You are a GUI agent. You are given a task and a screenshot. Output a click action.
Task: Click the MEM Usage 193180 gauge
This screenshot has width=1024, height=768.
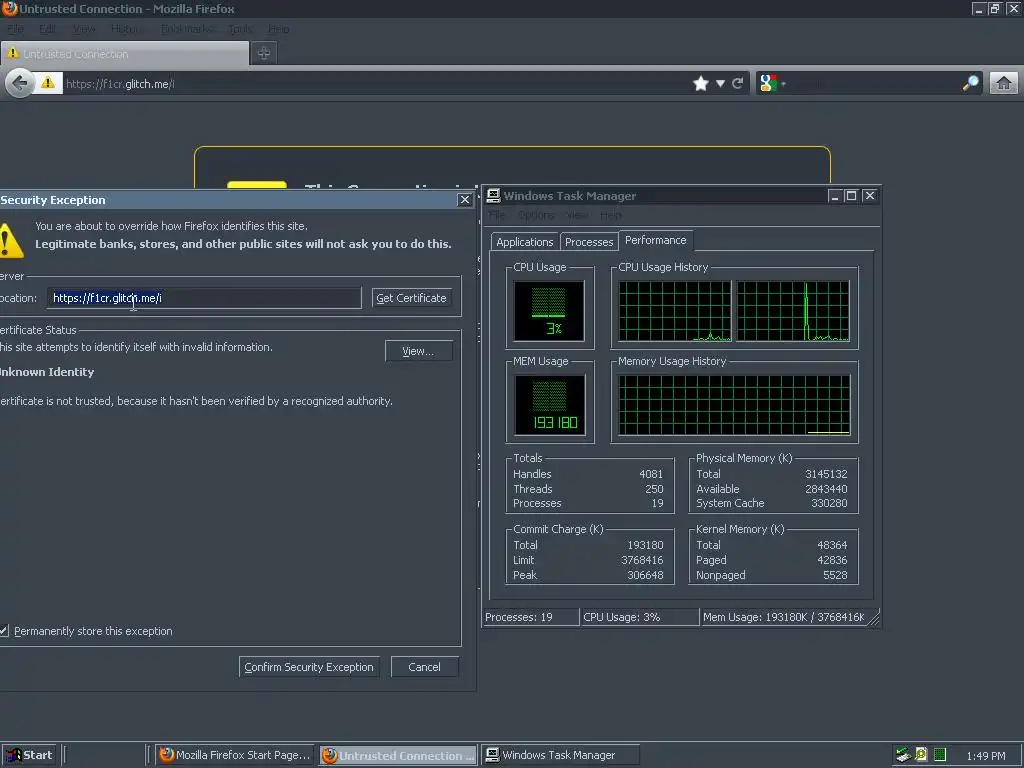pos(549,405)
